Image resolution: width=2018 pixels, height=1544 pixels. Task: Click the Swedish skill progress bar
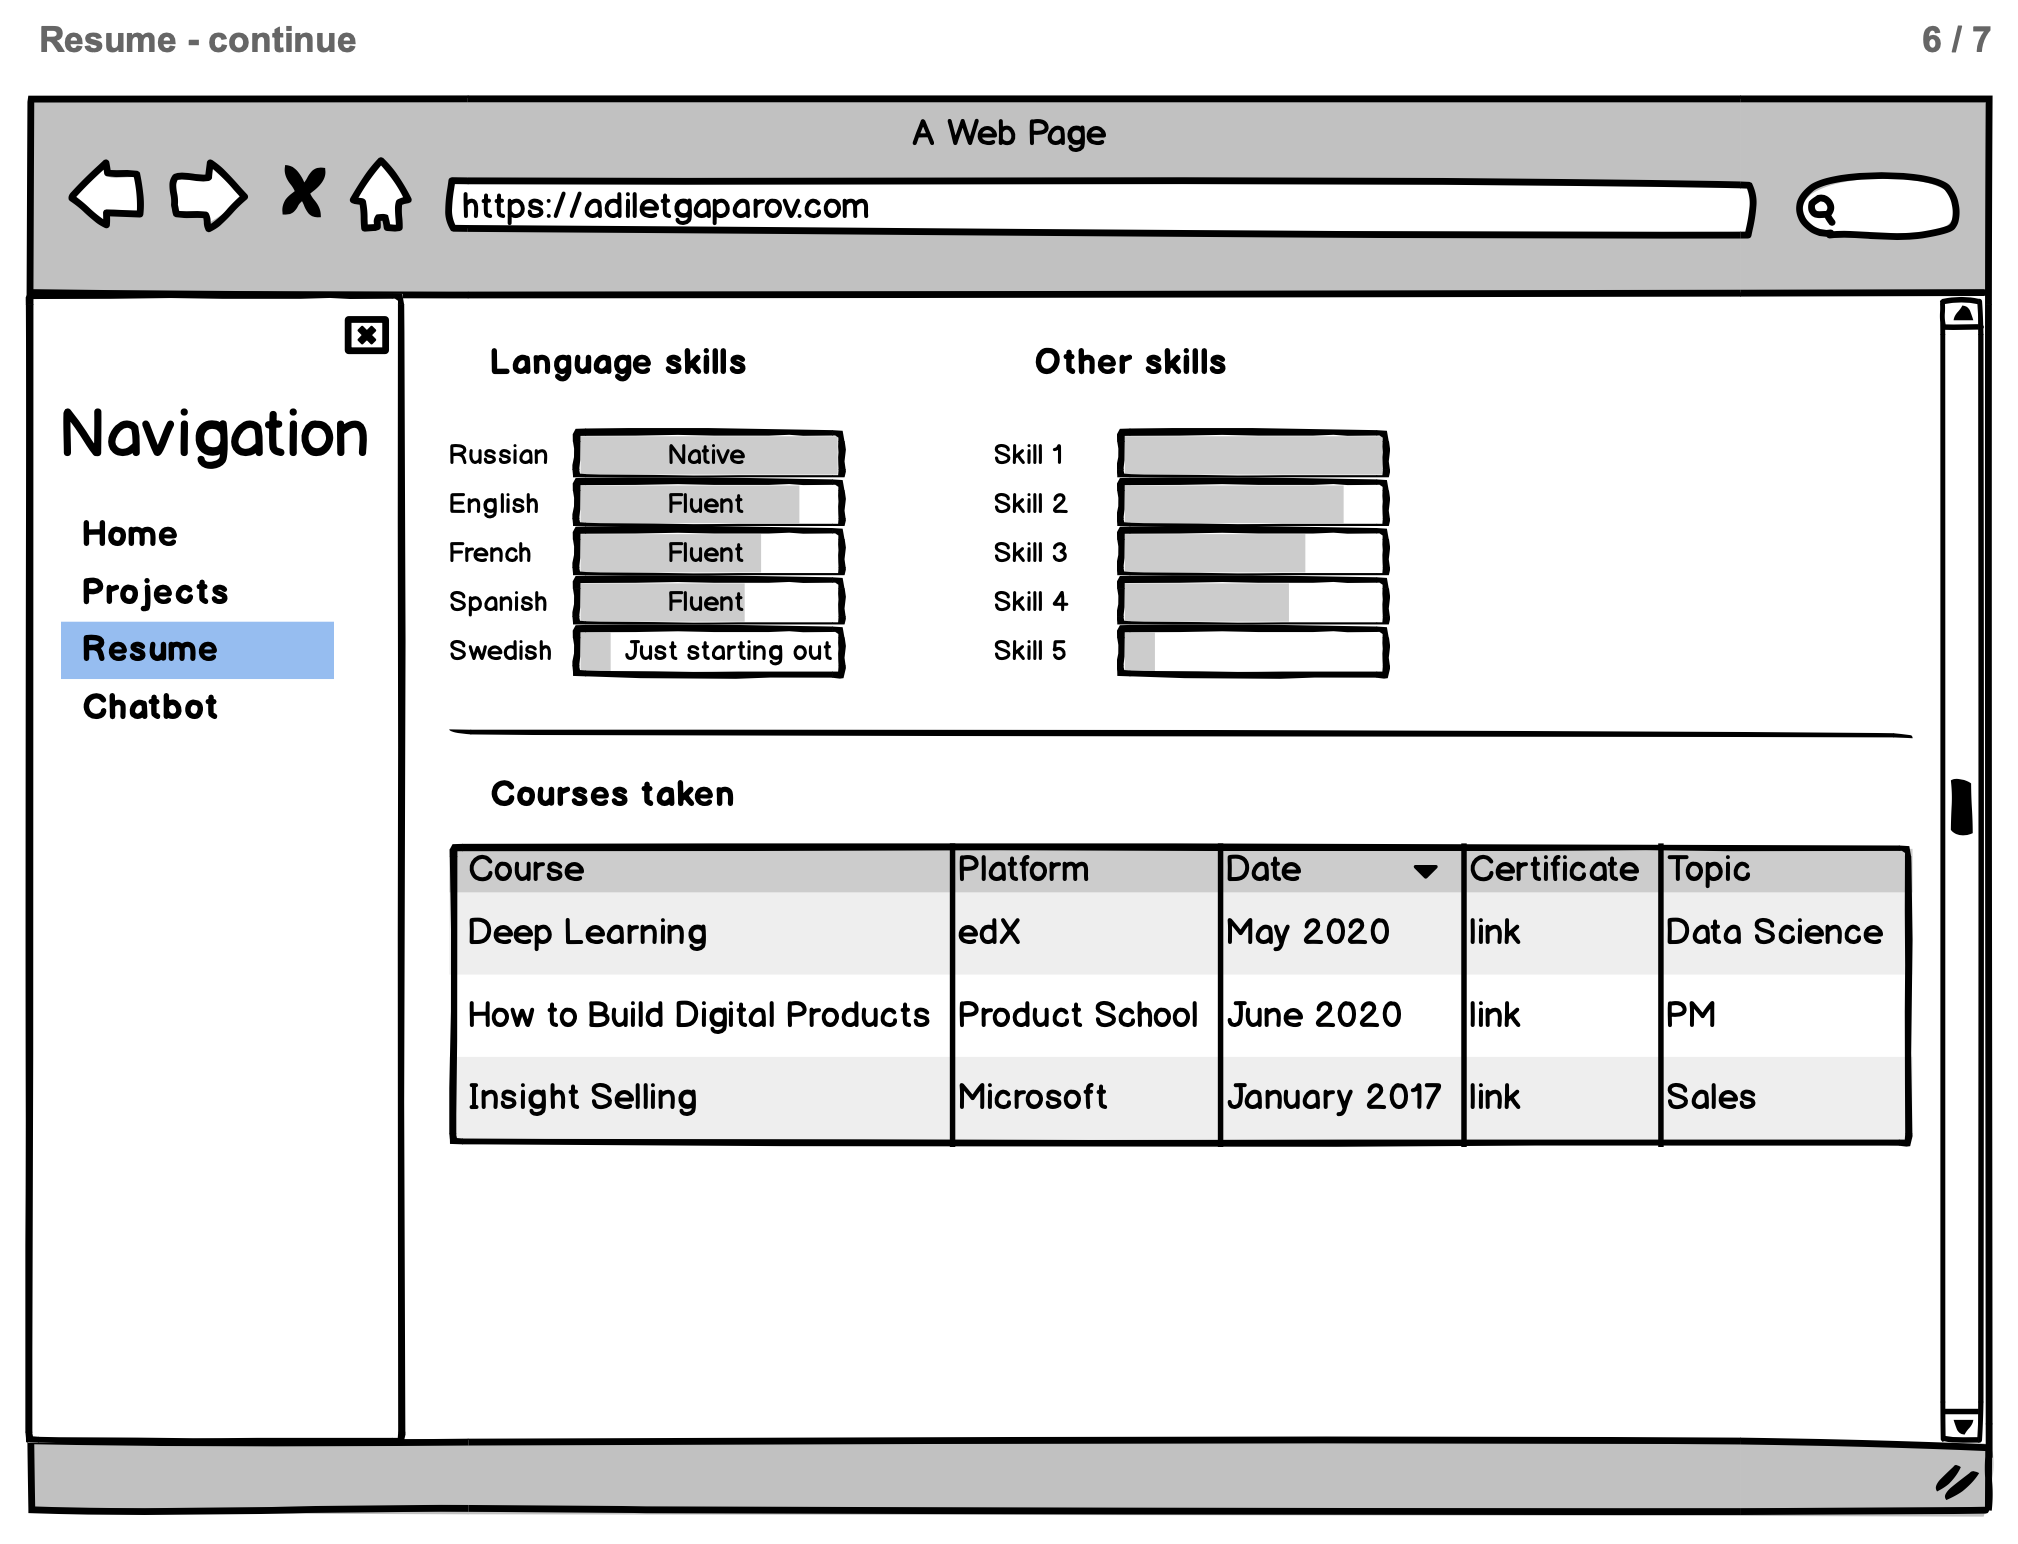(x=709, y=651)
